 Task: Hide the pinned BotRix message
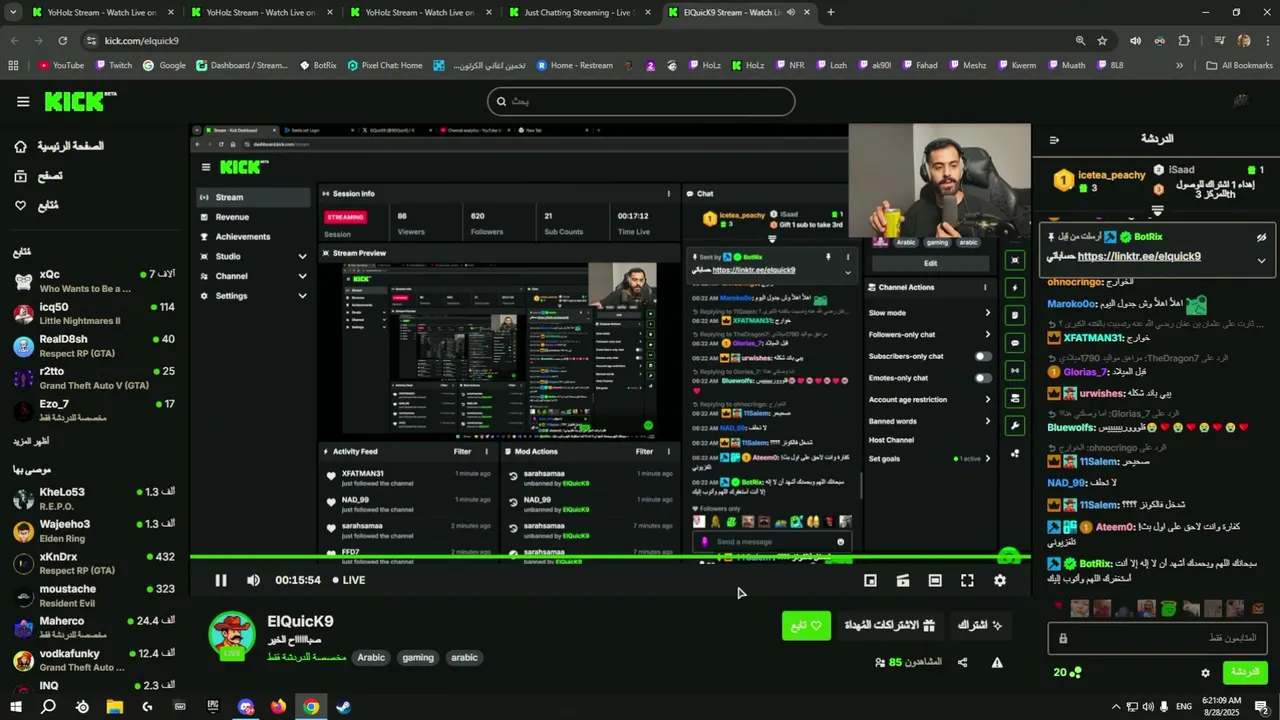pyautogui.click(x=1261, y=237)
